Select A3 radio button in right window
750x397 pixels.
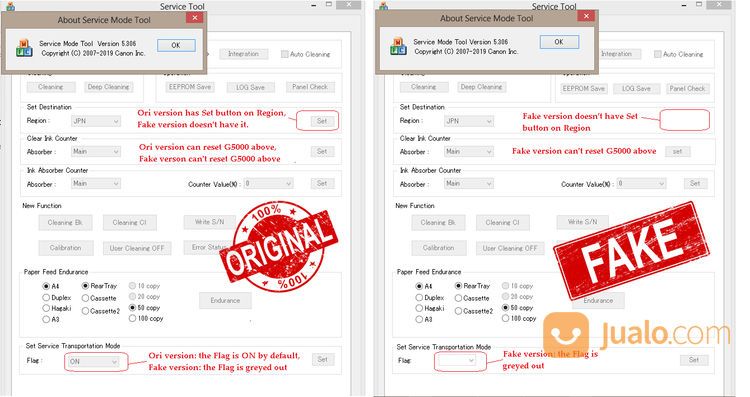tap(419, 319)
